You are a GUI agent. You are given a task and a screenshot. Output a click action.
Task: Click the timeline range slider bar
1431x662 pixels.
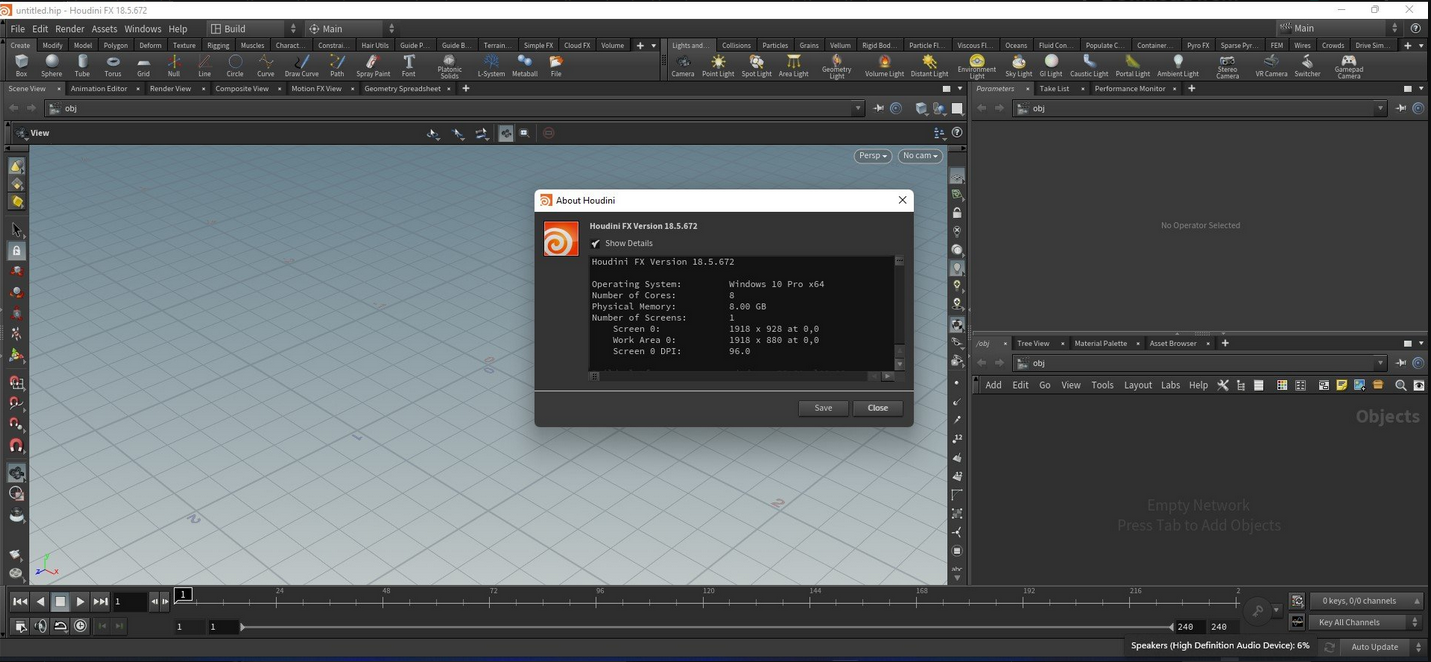(706, 627)
